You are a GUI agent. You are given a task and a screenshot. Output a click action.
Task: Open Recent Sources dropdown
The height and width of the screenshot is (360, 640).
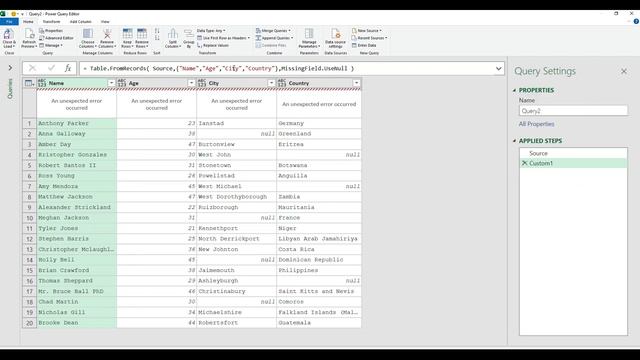[369, 38]
